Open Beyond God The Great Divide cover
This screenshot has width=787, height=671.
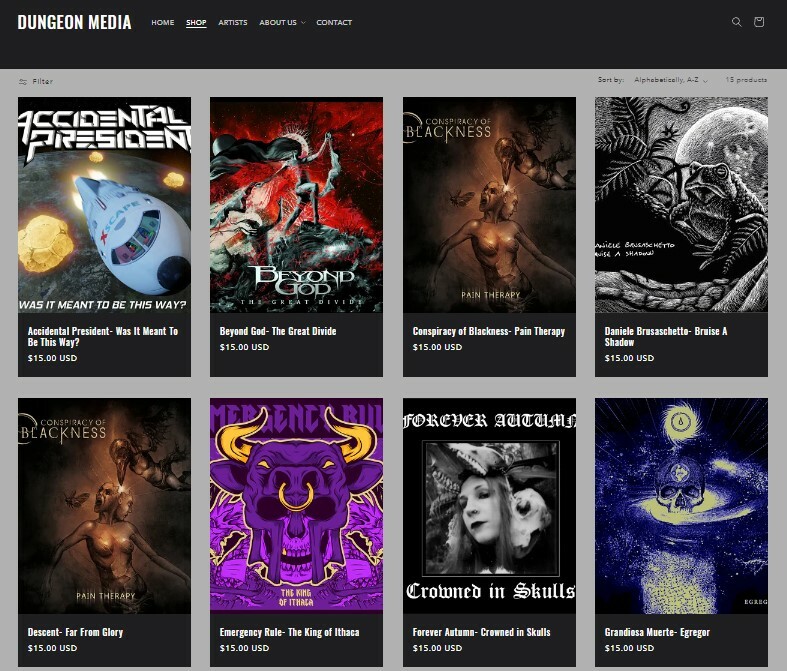pyautogui.click(x=296, y=205)
